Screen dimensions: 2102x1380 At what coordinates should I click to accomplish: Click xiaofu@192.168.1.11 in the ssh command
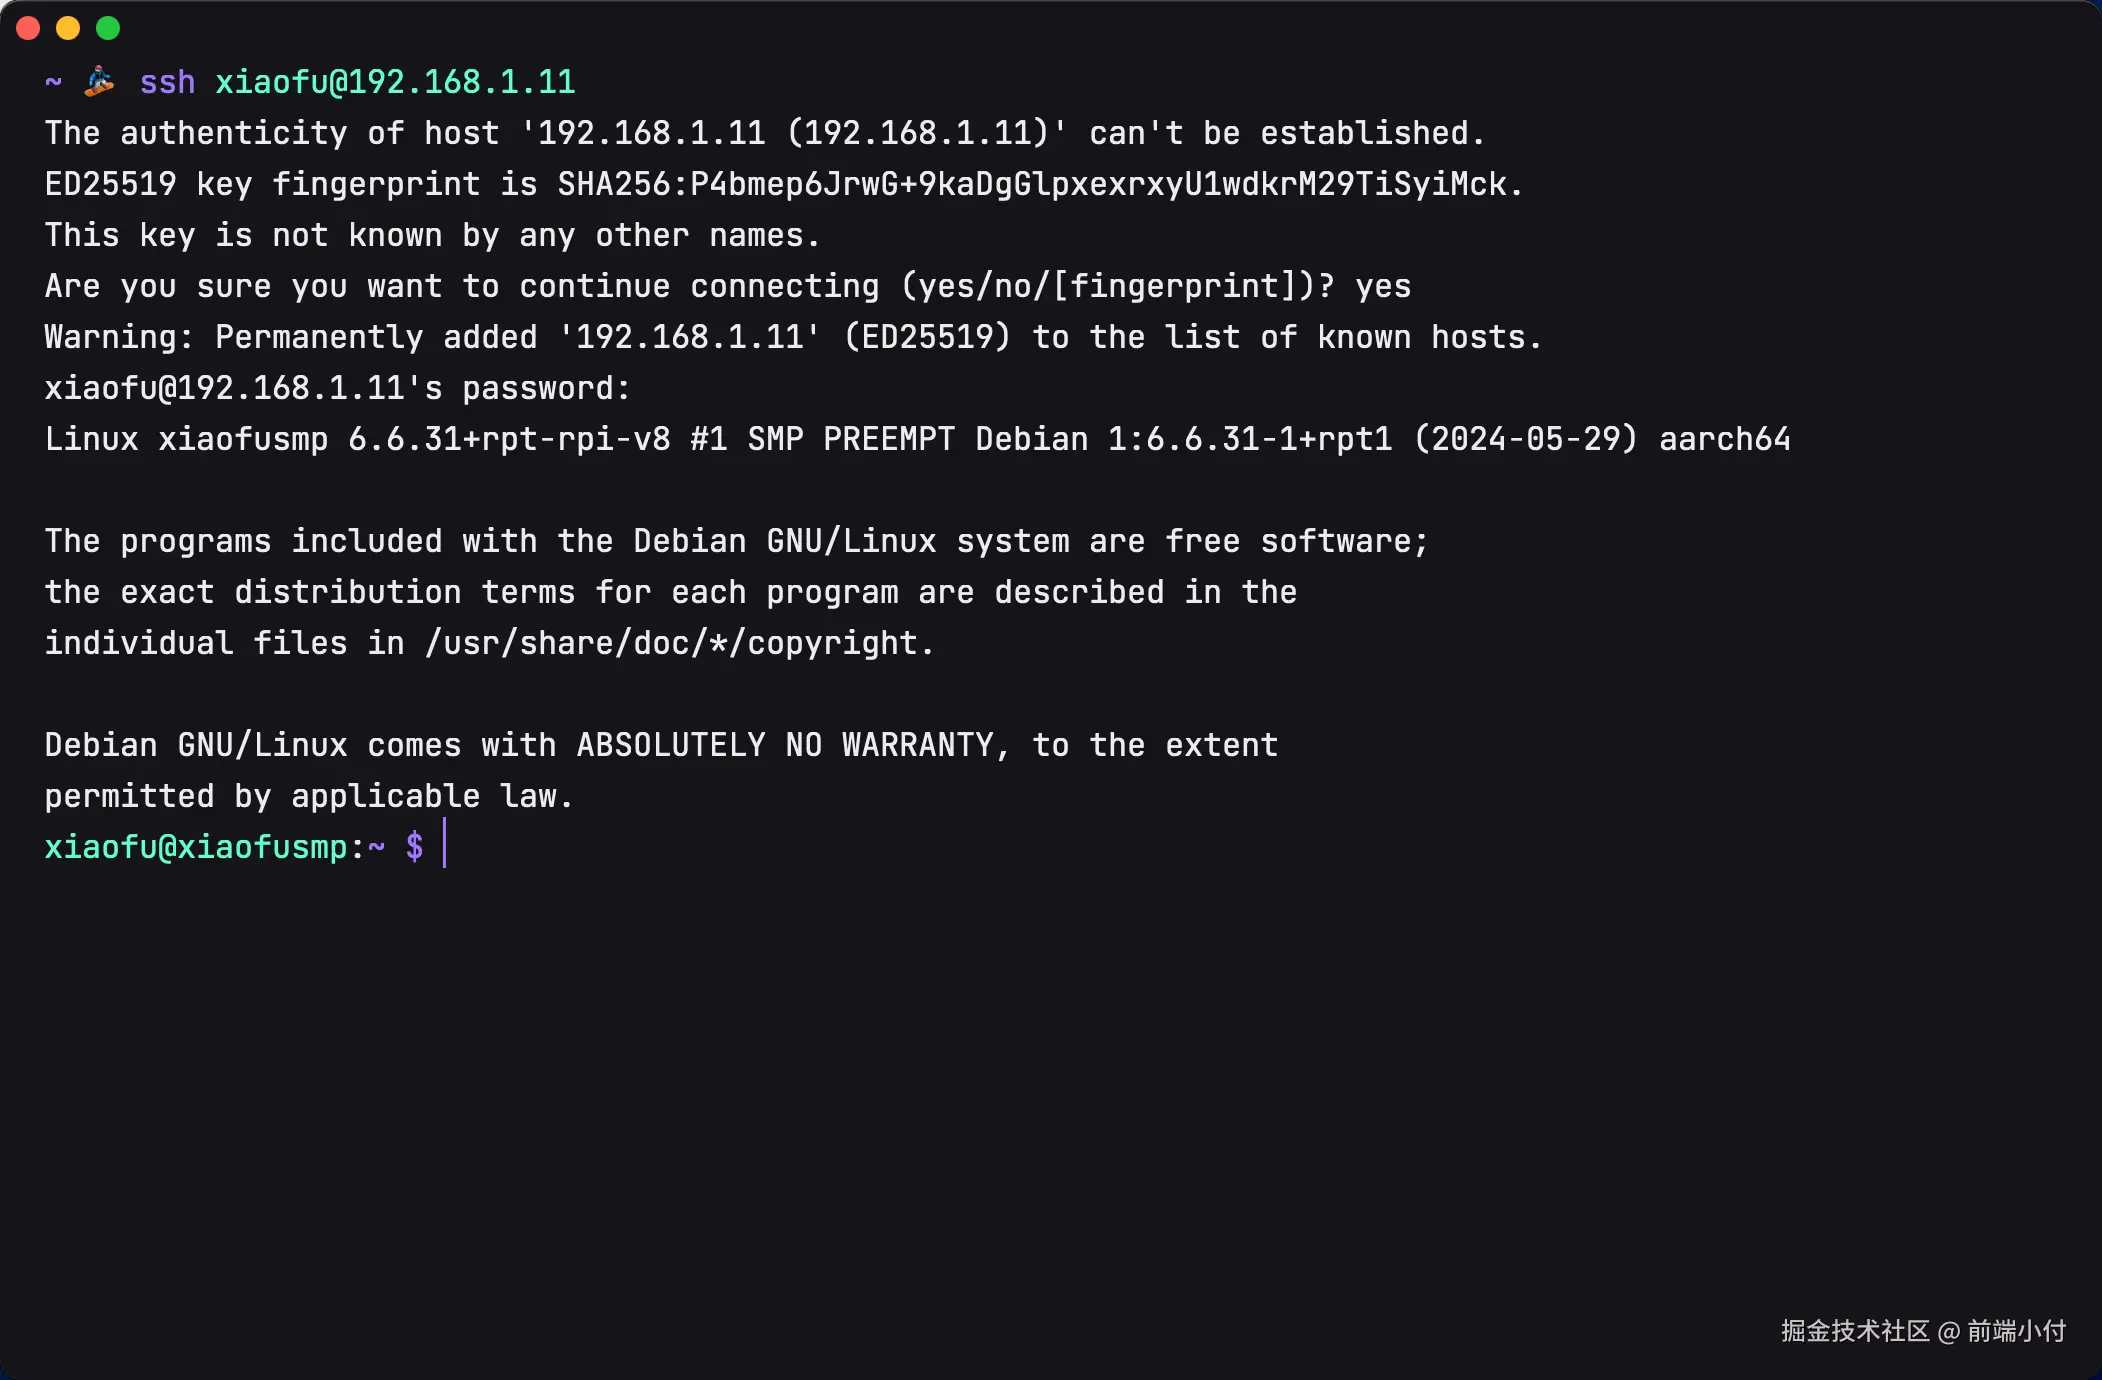(x=395, y=82)
